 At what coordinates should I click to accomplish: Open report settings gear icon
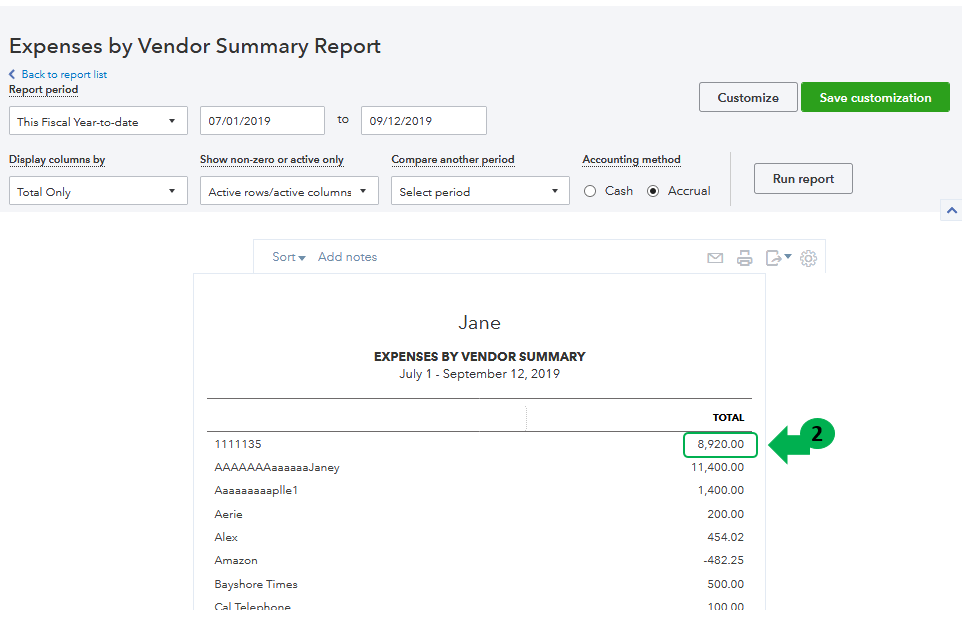click(809, 258)
